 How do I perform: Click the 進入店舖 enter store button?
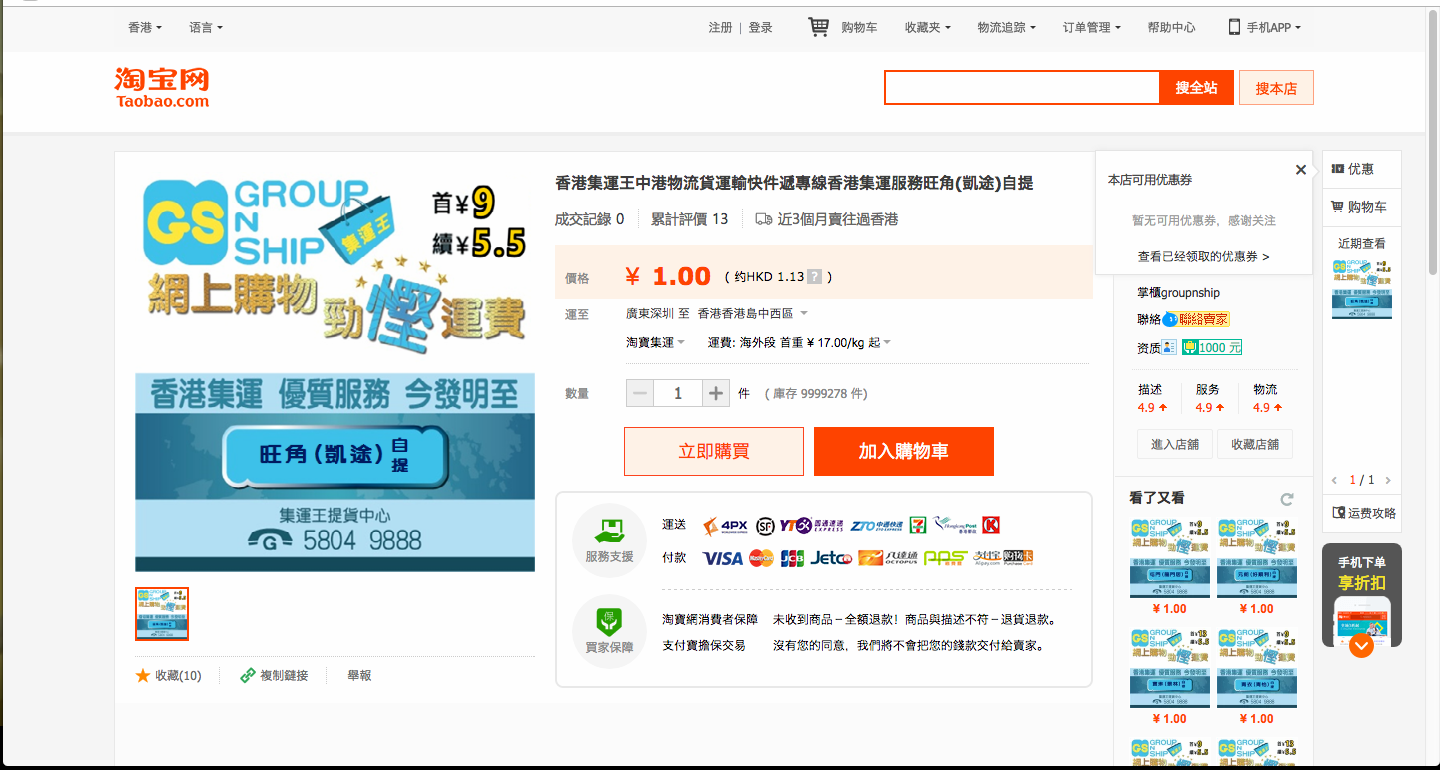click(x=1175, y=444)
